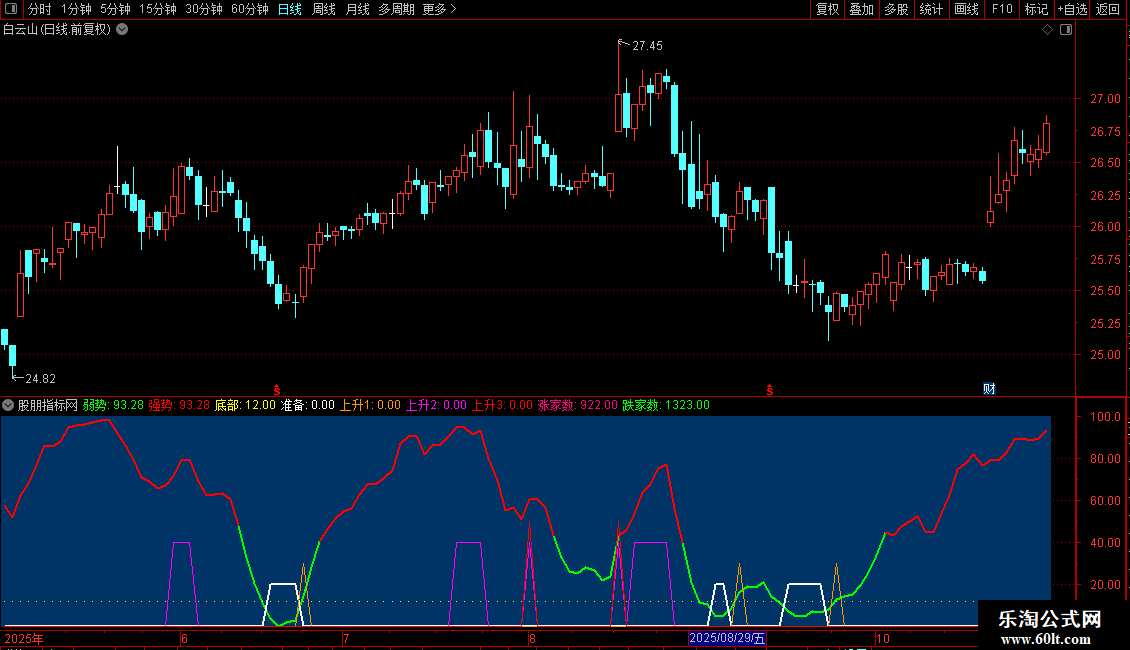Click the 准备: 0.00 value

[x=308, y=405]
